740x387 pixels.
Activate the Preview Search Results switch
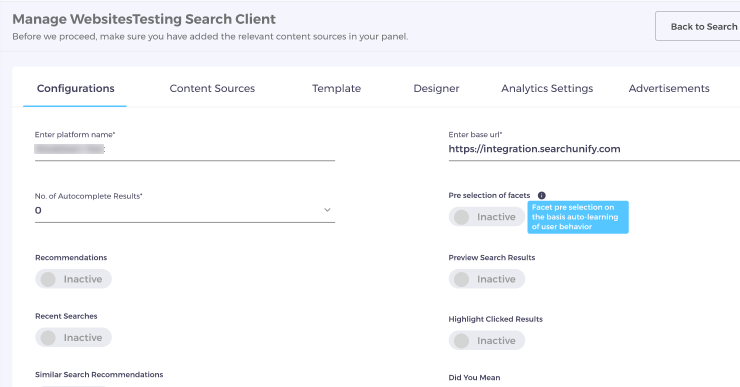click(x=487, y=279)
